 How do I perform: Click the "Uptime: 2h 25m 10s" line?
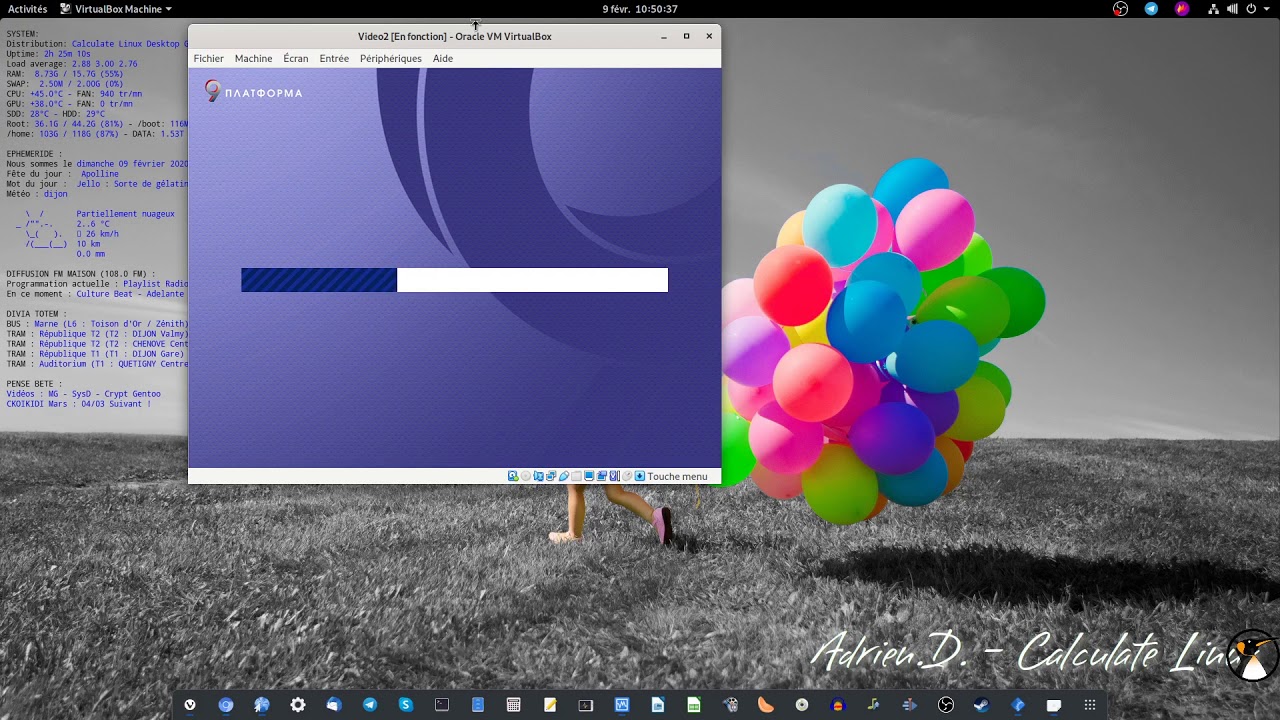48,54
